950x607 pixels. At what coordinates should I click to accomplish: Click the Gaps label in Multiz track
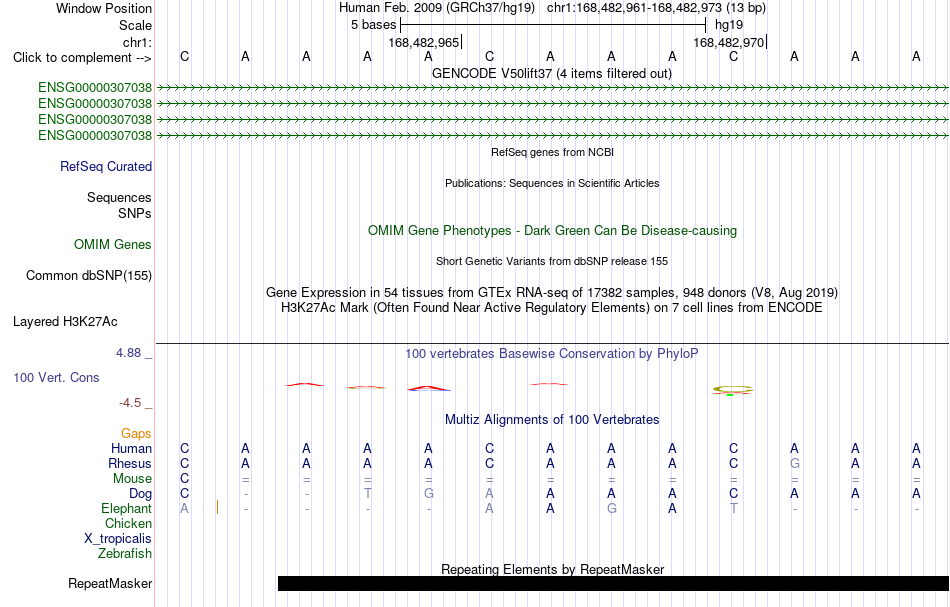pyautogui.click(x=136, y=433)
